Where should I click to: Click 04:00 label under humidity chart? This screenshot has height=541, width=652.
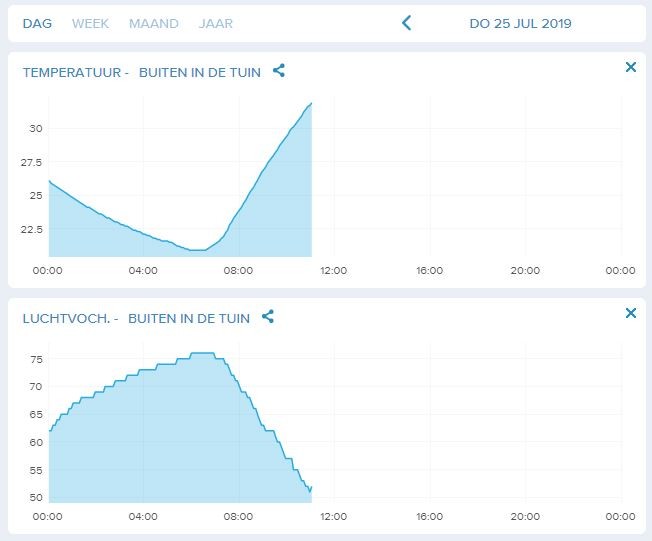point(143,516)
